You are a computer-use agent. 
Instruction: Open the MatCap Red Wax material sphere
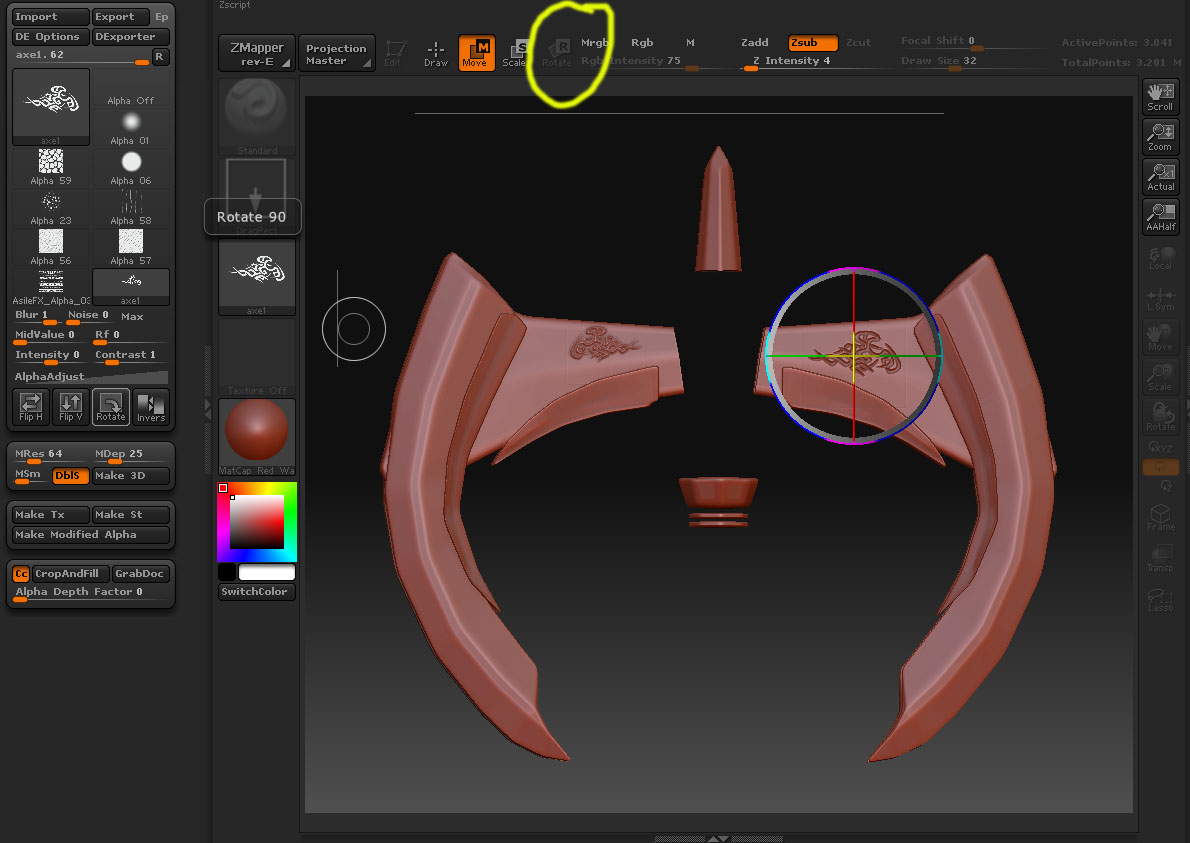tap(257, 437)
